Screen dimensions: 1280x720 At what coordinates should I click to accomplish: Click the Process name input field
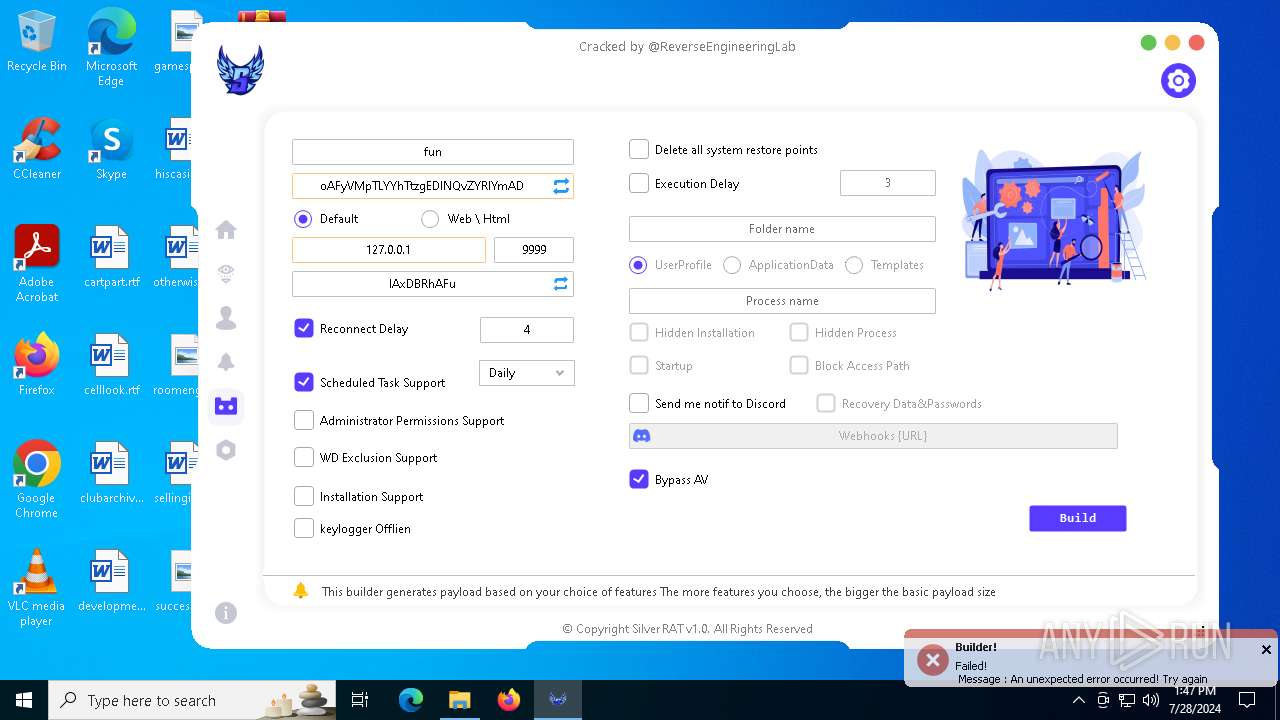782,301
